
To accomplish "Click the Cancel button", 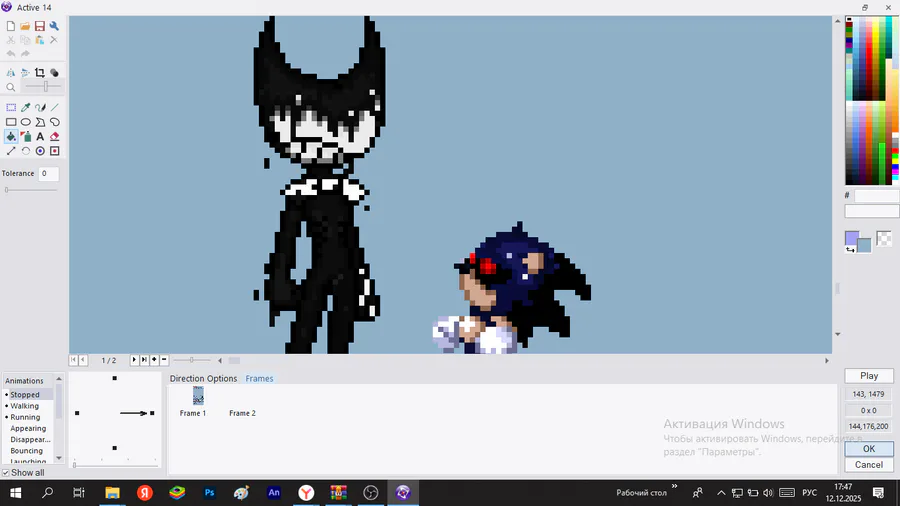I will click(868, 465).
